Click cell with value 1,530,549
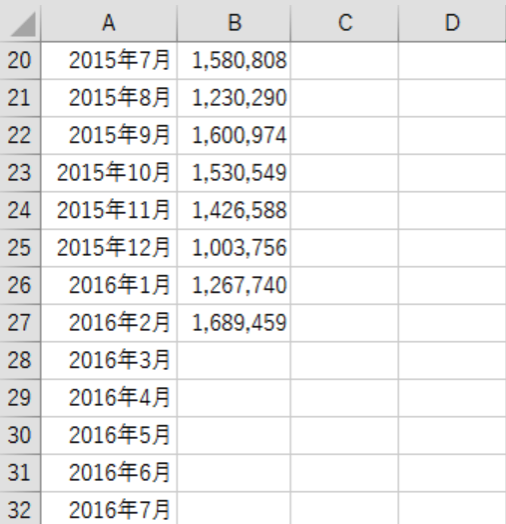Screen dimensions: 506x524 (234, 173)
